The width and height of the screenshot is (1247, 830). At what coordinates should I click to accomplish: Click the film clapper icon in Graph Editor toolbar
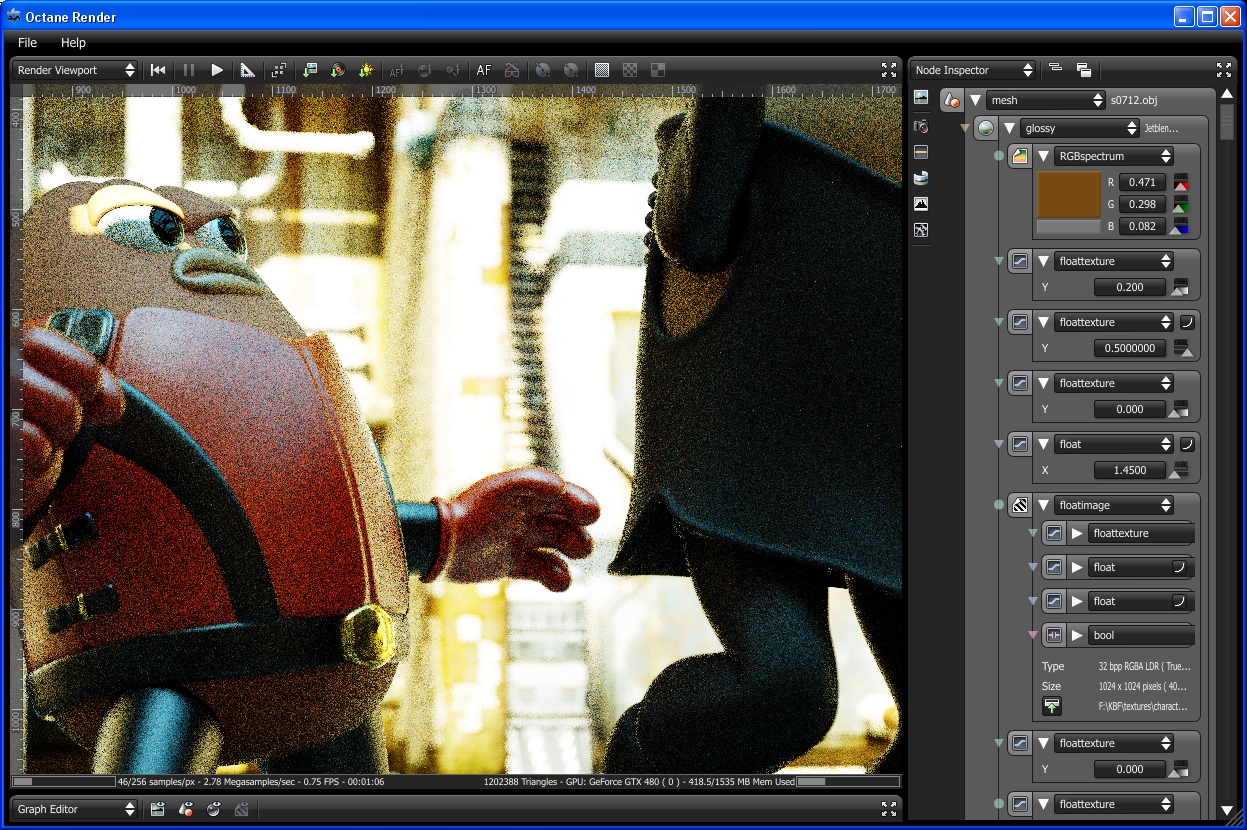coord(158,809)
